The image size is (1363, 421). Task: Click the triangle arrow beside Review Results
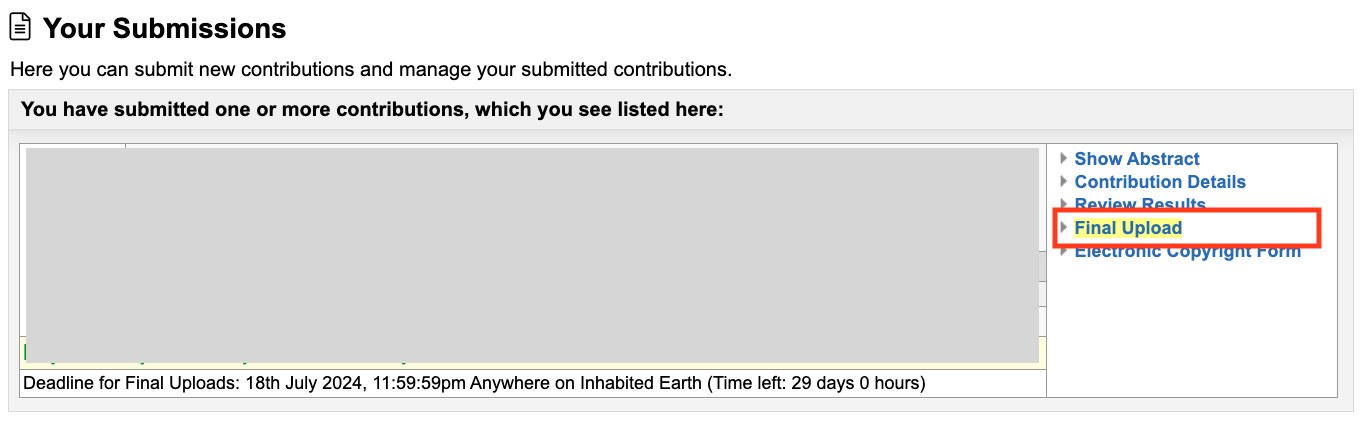[1064, 204]
